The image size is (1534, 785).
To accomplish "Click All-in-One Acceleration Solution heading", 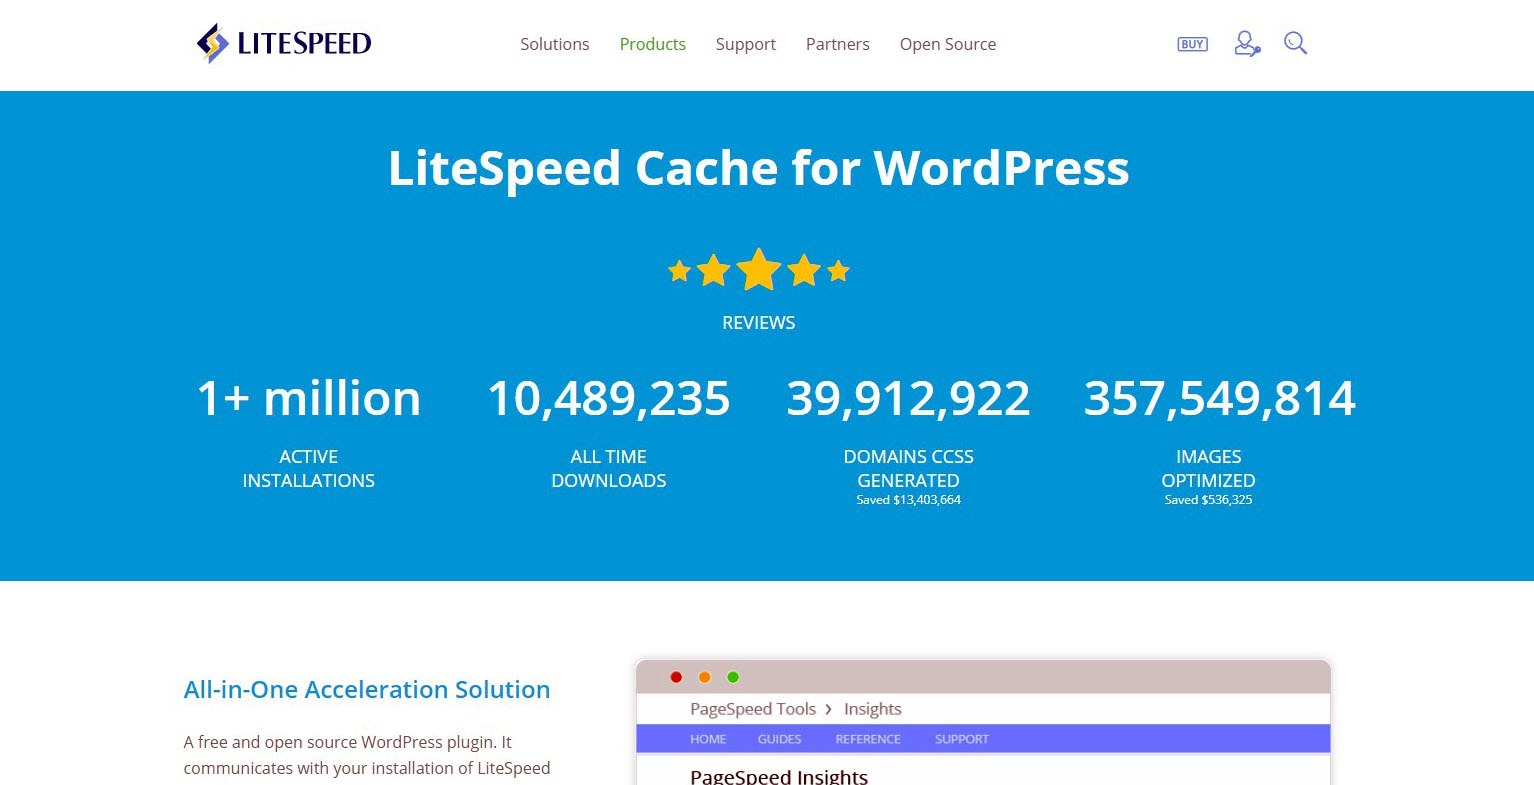I will click(367, 689).
